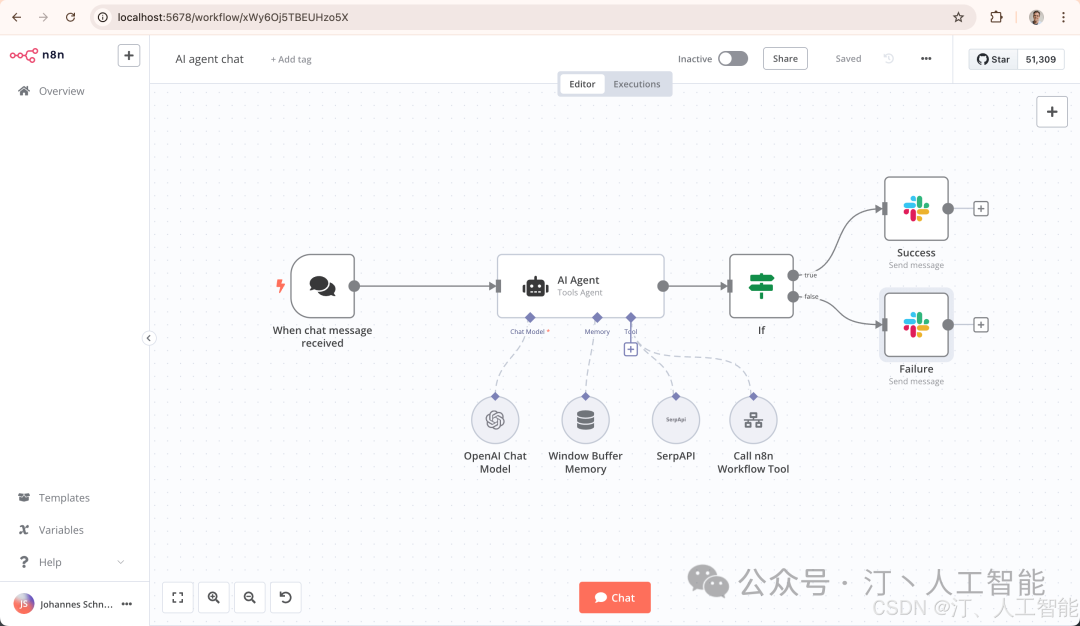The image size is (1080, 626).
Task: Toggle the Inactive workflow switch
Action: 733,59
